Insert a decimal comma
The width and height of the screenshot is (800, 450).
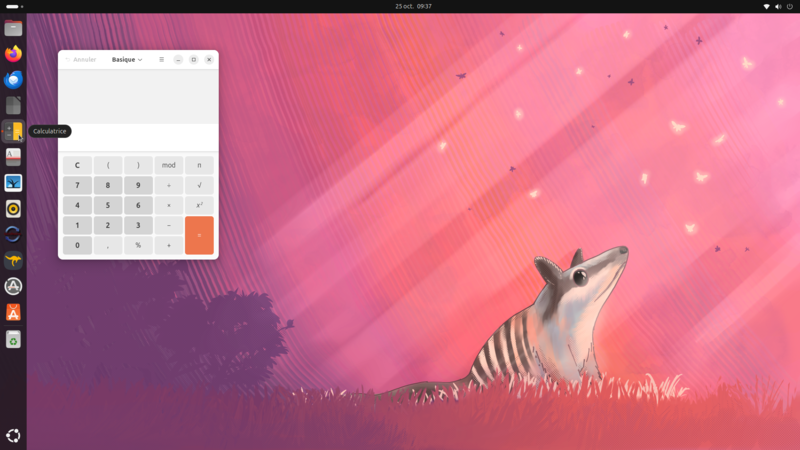coord(108,245)
